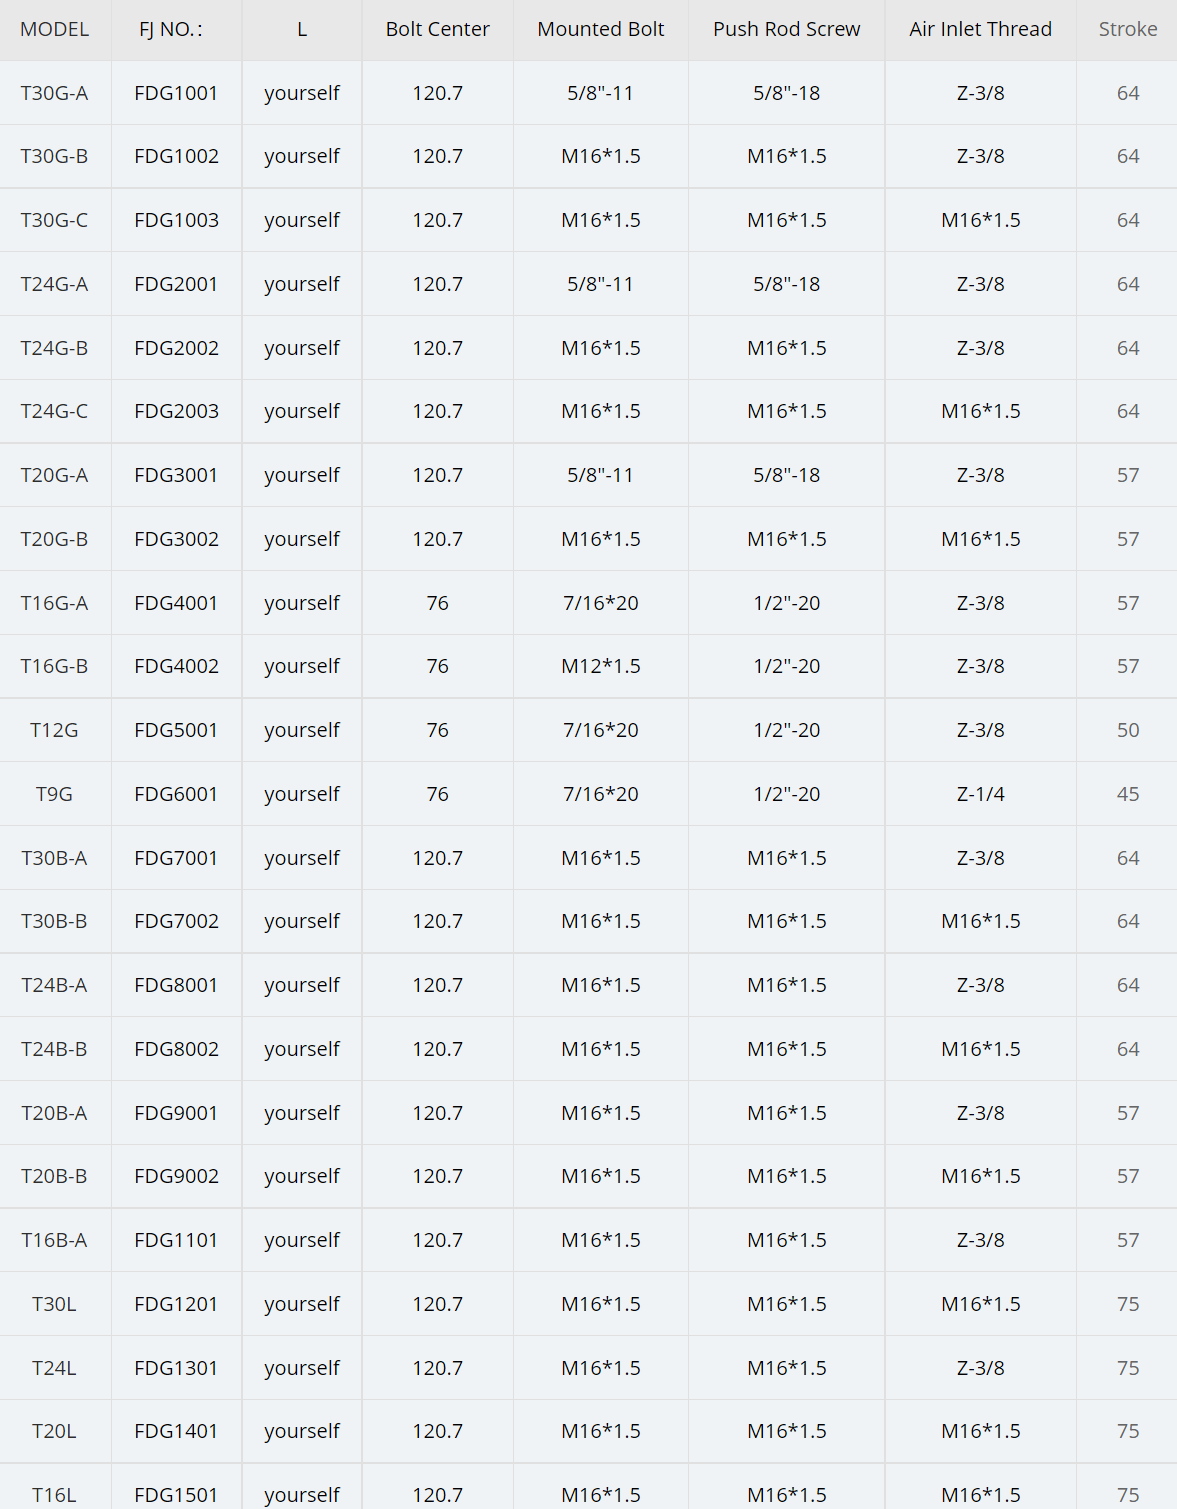Select part number FDG8001
1177x1509 pixels.
pos(176,985)
